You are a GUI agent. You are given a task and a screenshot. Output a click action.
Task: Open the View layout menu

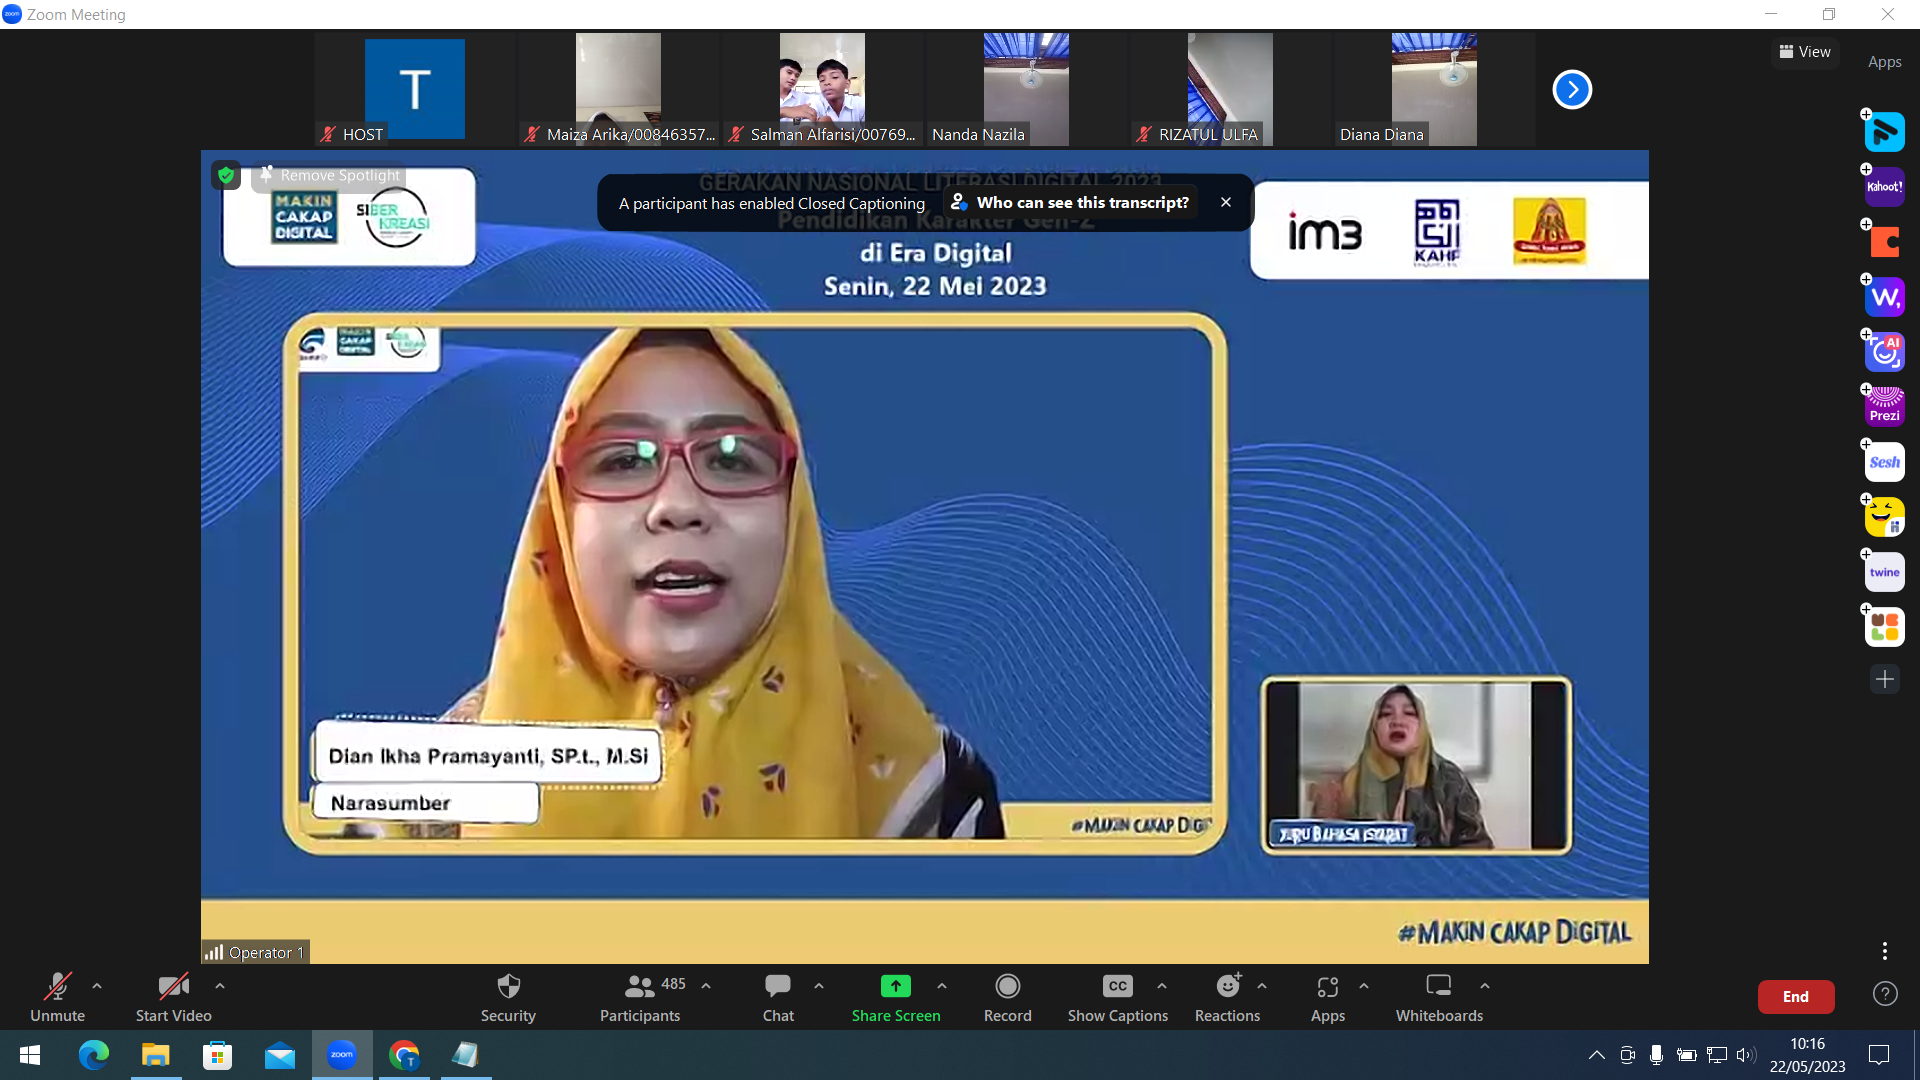(x=1805, y=52)
